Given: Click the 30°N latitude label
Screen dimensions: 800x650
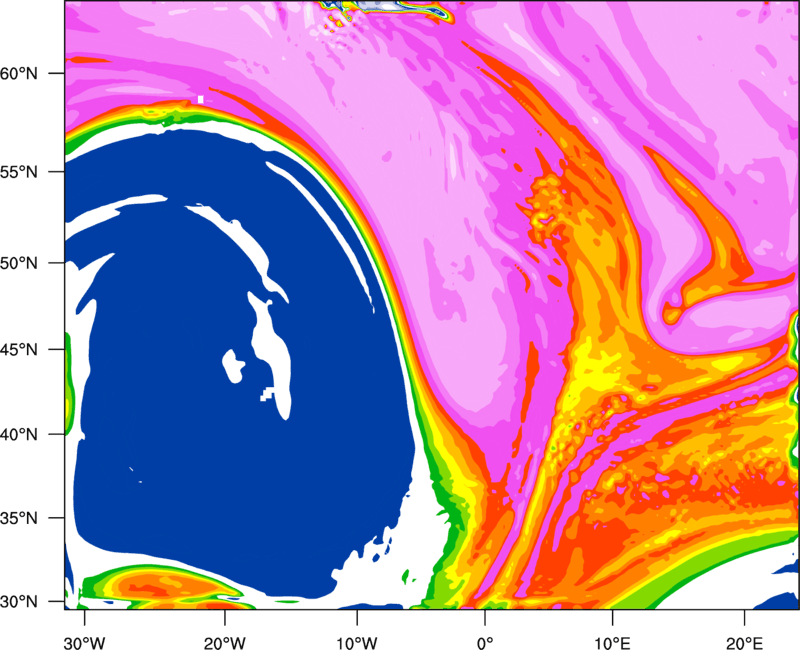Looking at the screenshot, I should pyautogui.click(x=19, y=602).
